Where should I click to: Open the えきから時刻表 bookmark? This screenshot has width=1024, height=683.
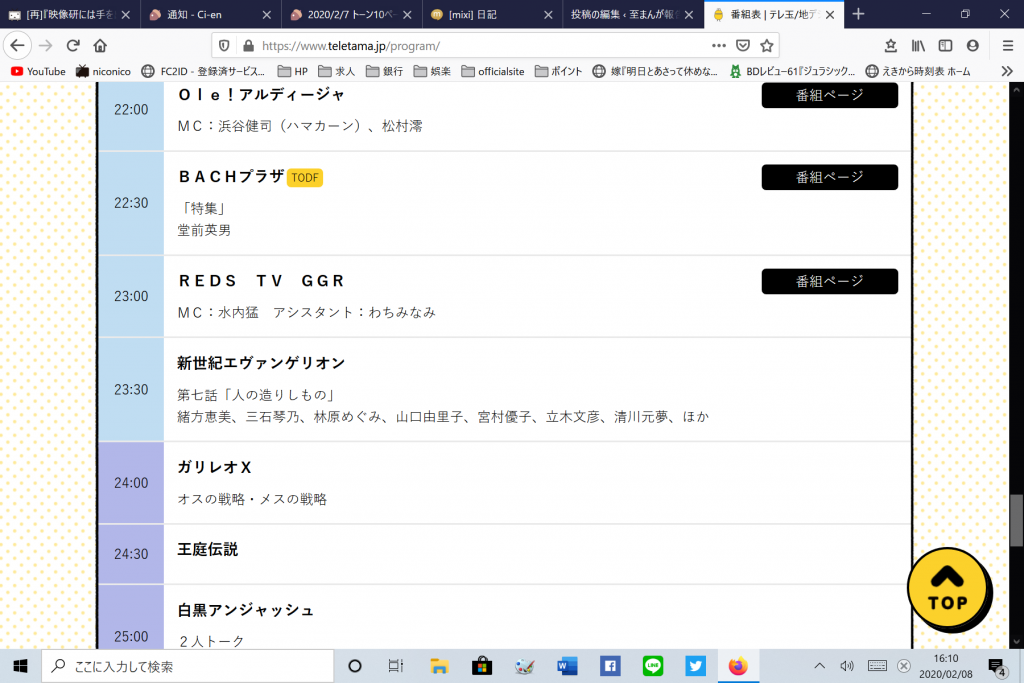coord(918,71)
